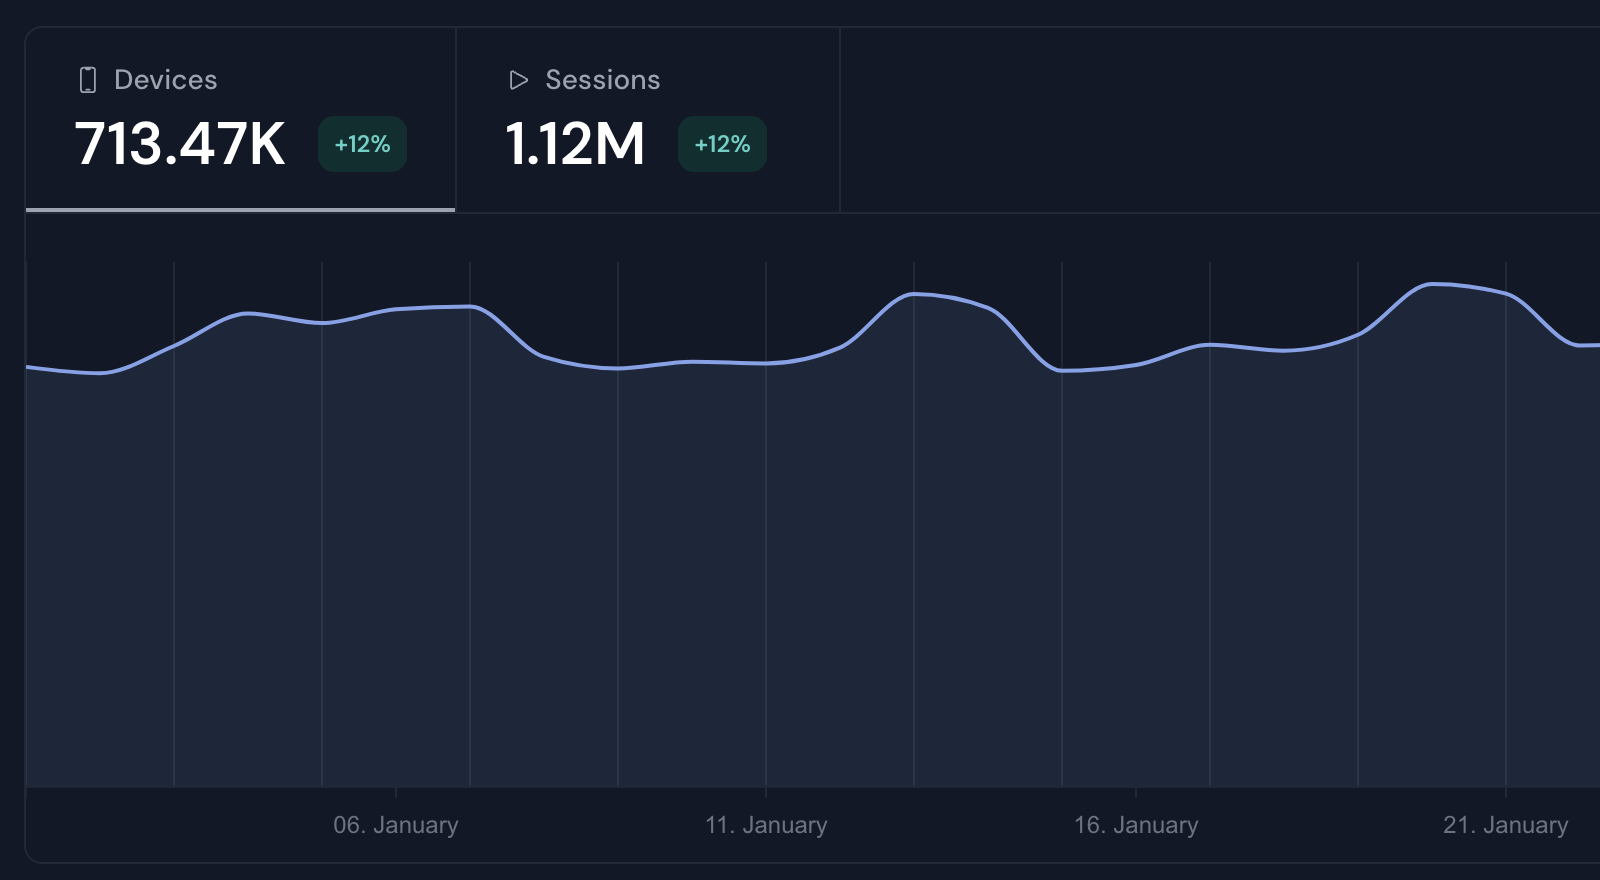This screenshot has height=880, width=1600.
Task: Click the 11. January axis label
Action: click(x=766, y=825)
